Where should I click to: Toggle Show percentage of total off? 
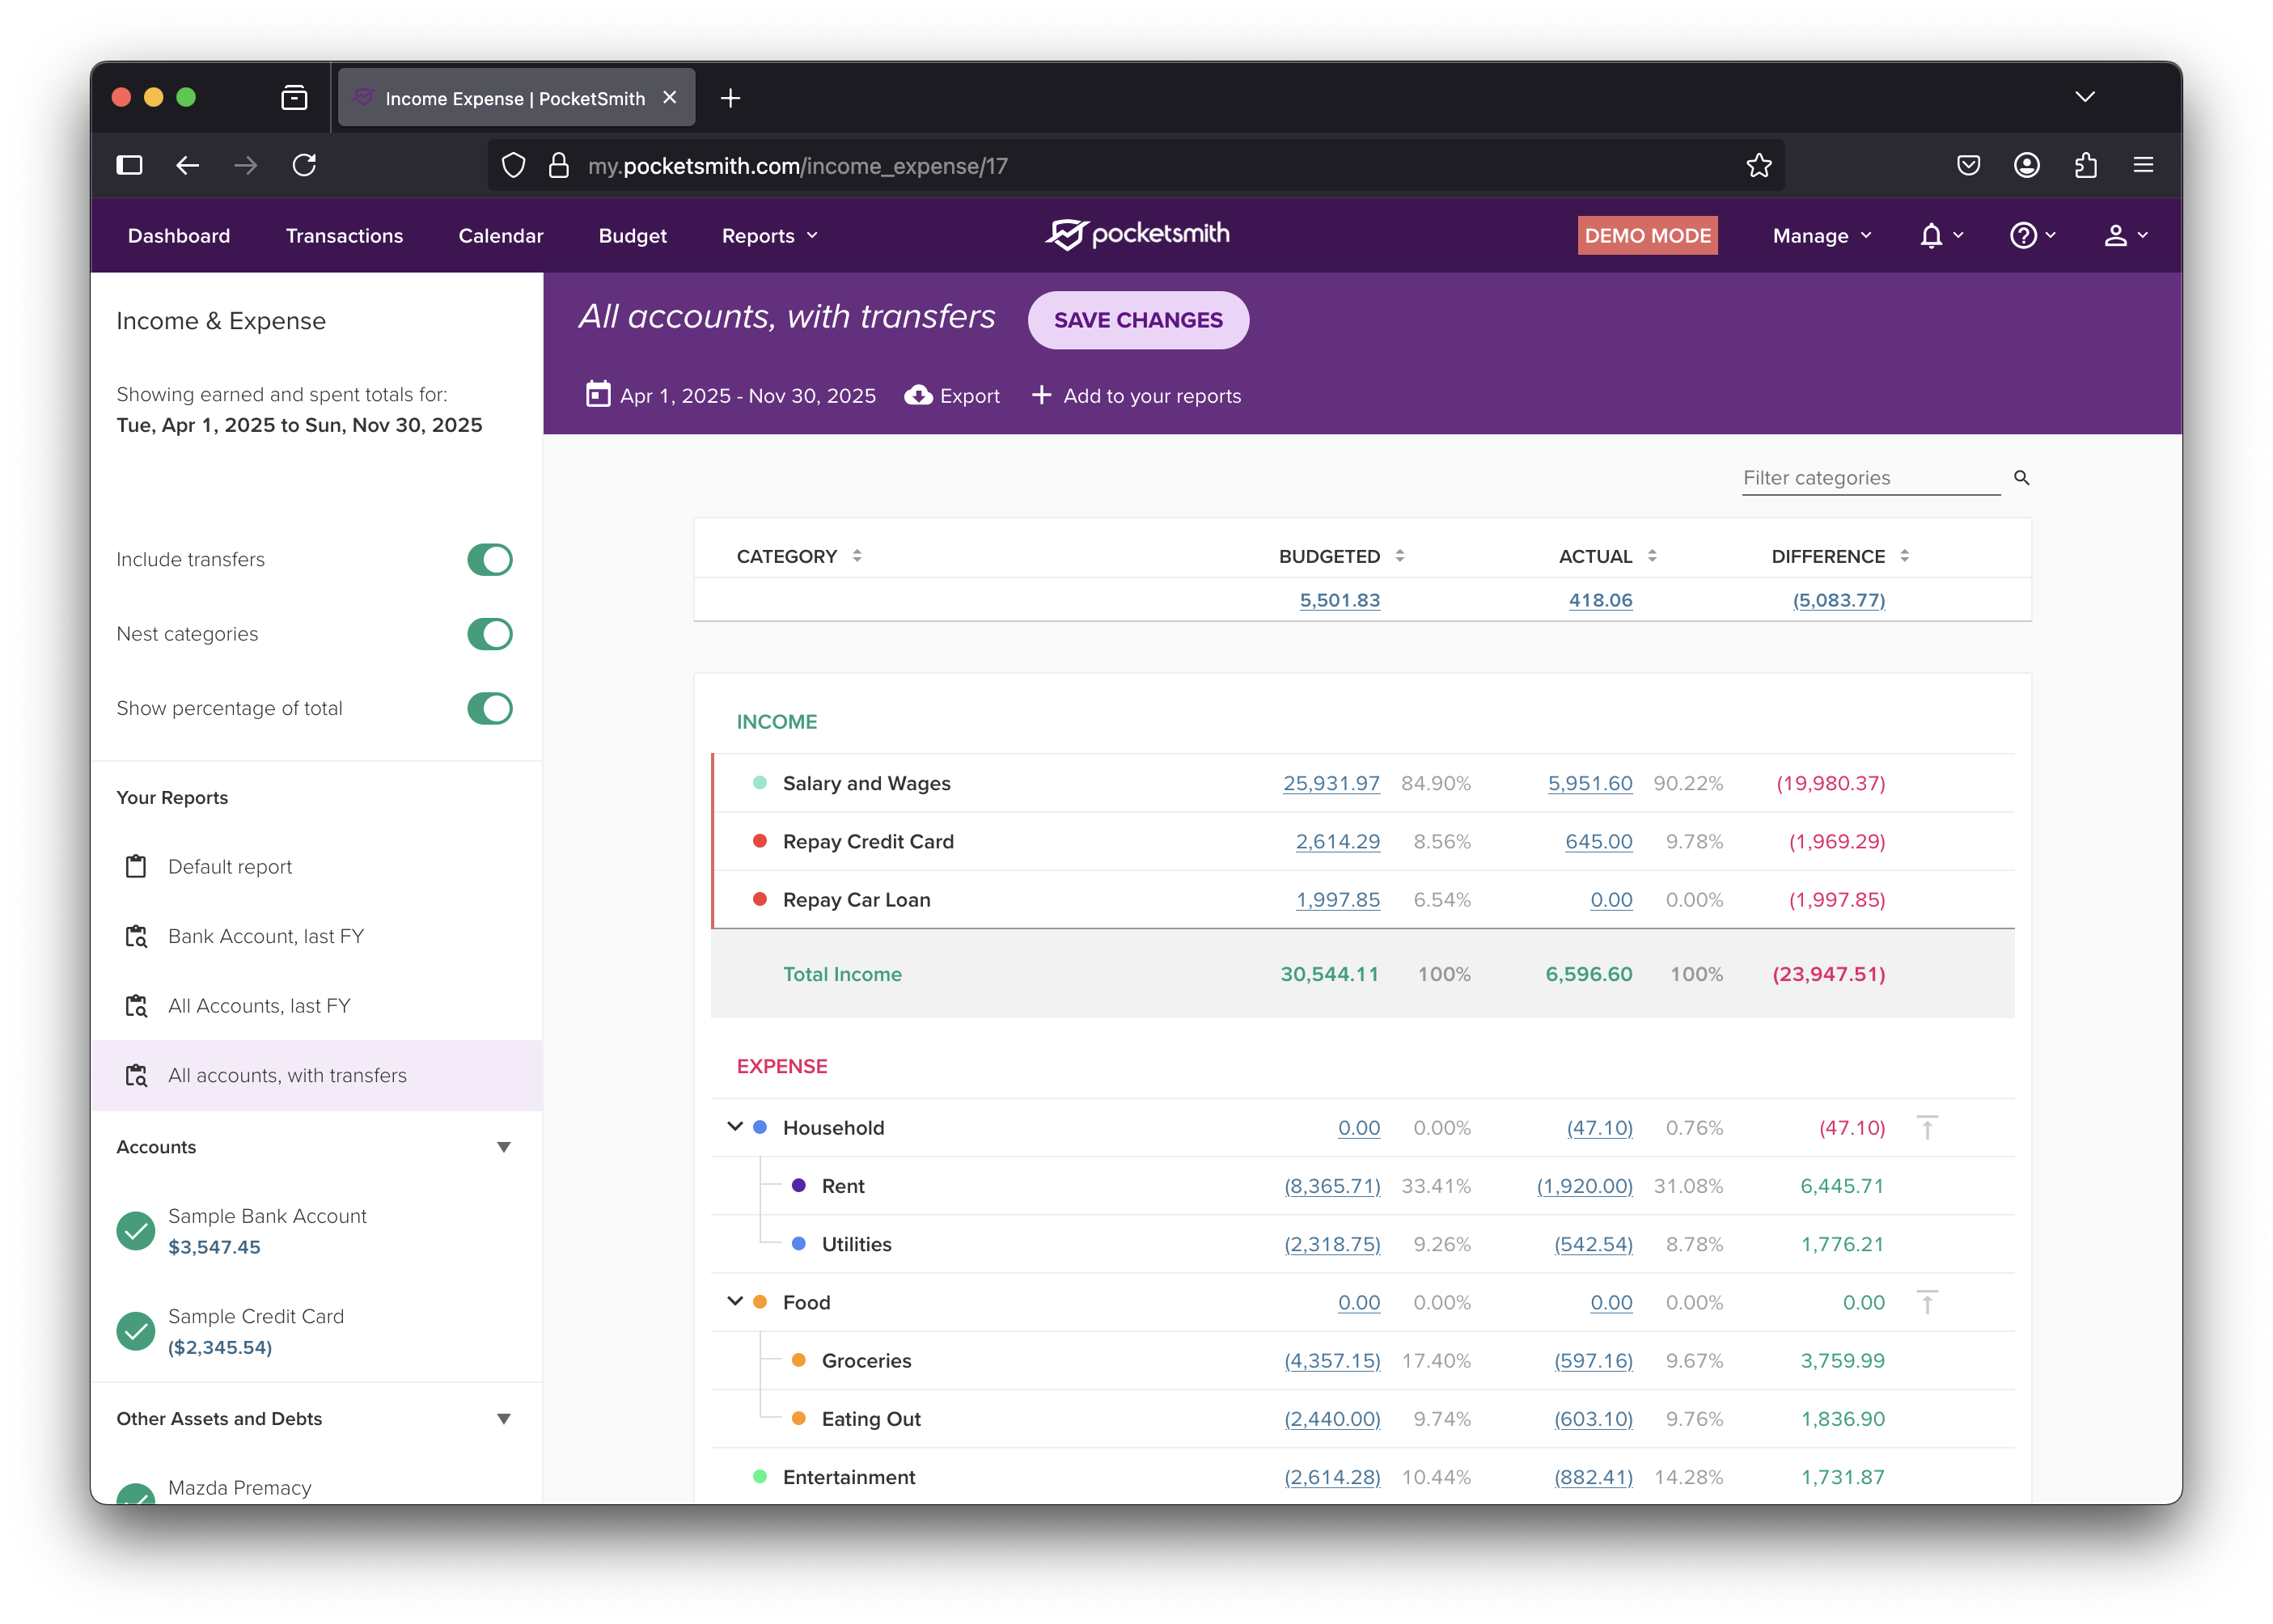489,709
